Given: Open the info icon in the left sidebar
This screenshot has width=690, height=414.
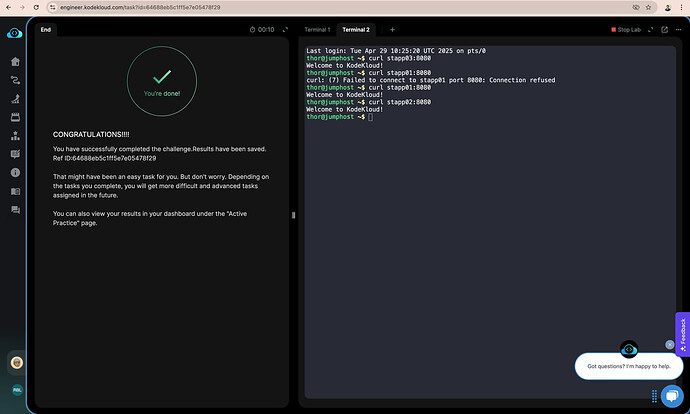Looking at the screenshot, I should click(15, 173).
